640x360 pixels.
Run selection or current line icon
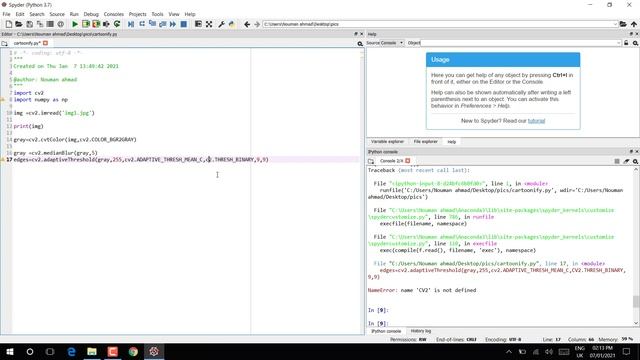click(x=106, y=24)
